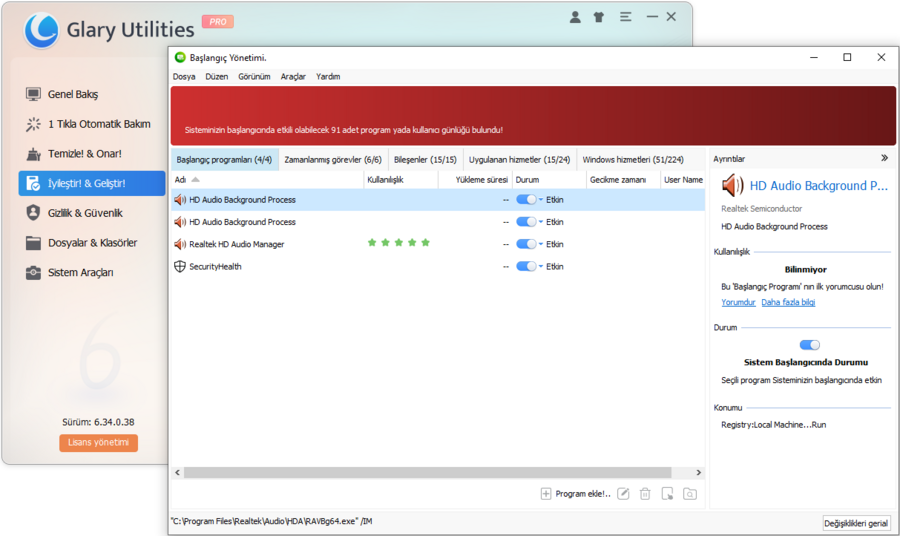This screenshot has height=536, width=900.
Task: Toggle second HD Audio Background Process switch
Action: pos(526,222)
